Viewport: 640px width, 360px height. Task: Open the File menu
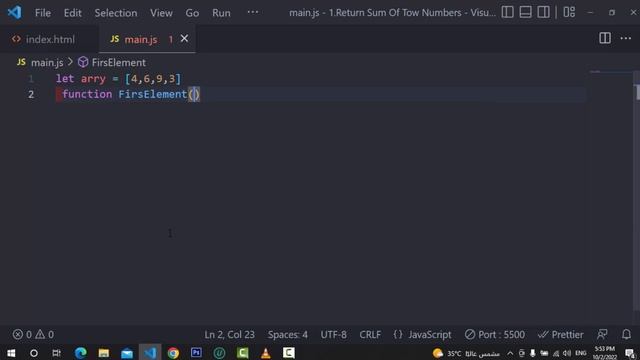click(43, 13)
